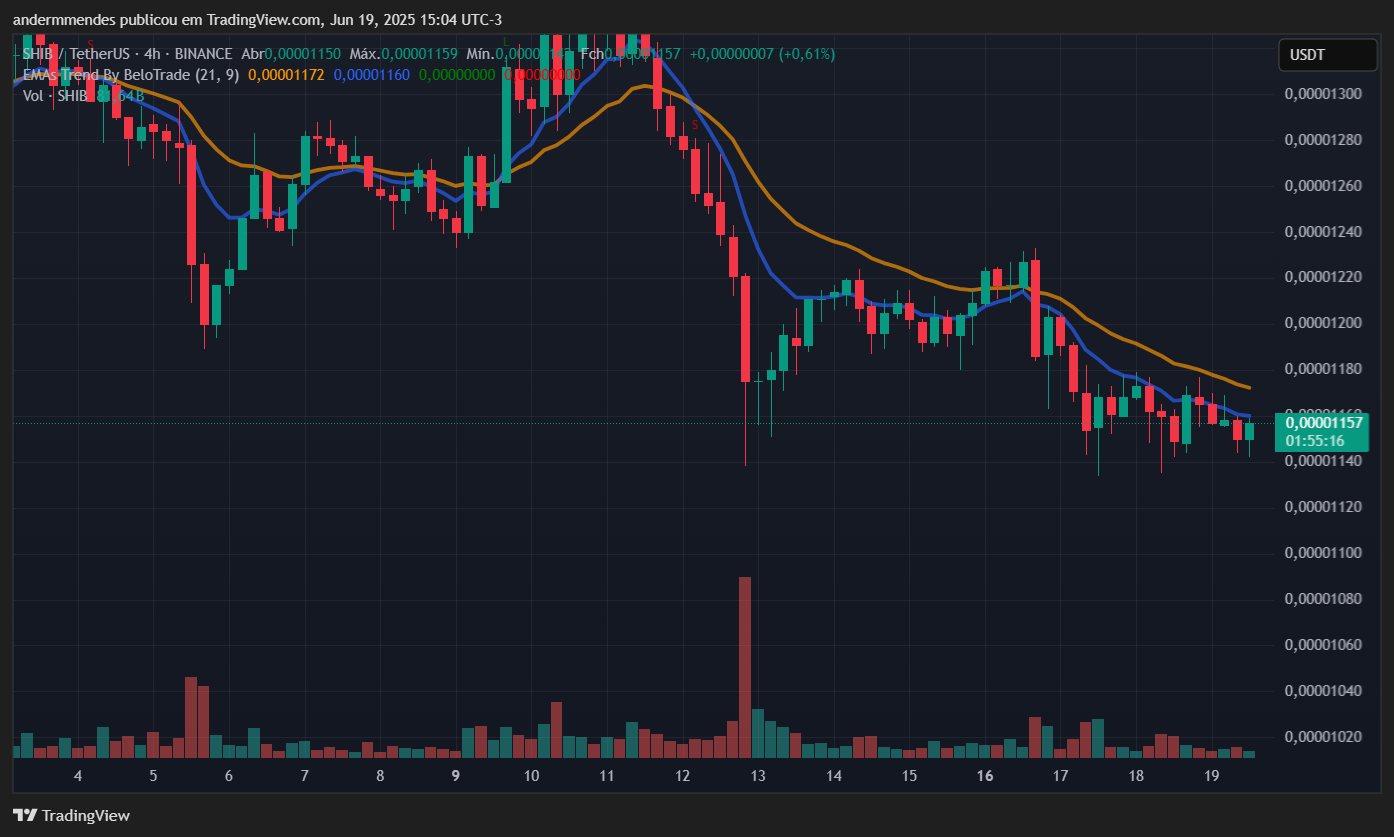Image resolution: width=1394 pixels, height=837 pixels.
Task: Click the 0,00001080 price axis label
Action: coord(1325,599)
